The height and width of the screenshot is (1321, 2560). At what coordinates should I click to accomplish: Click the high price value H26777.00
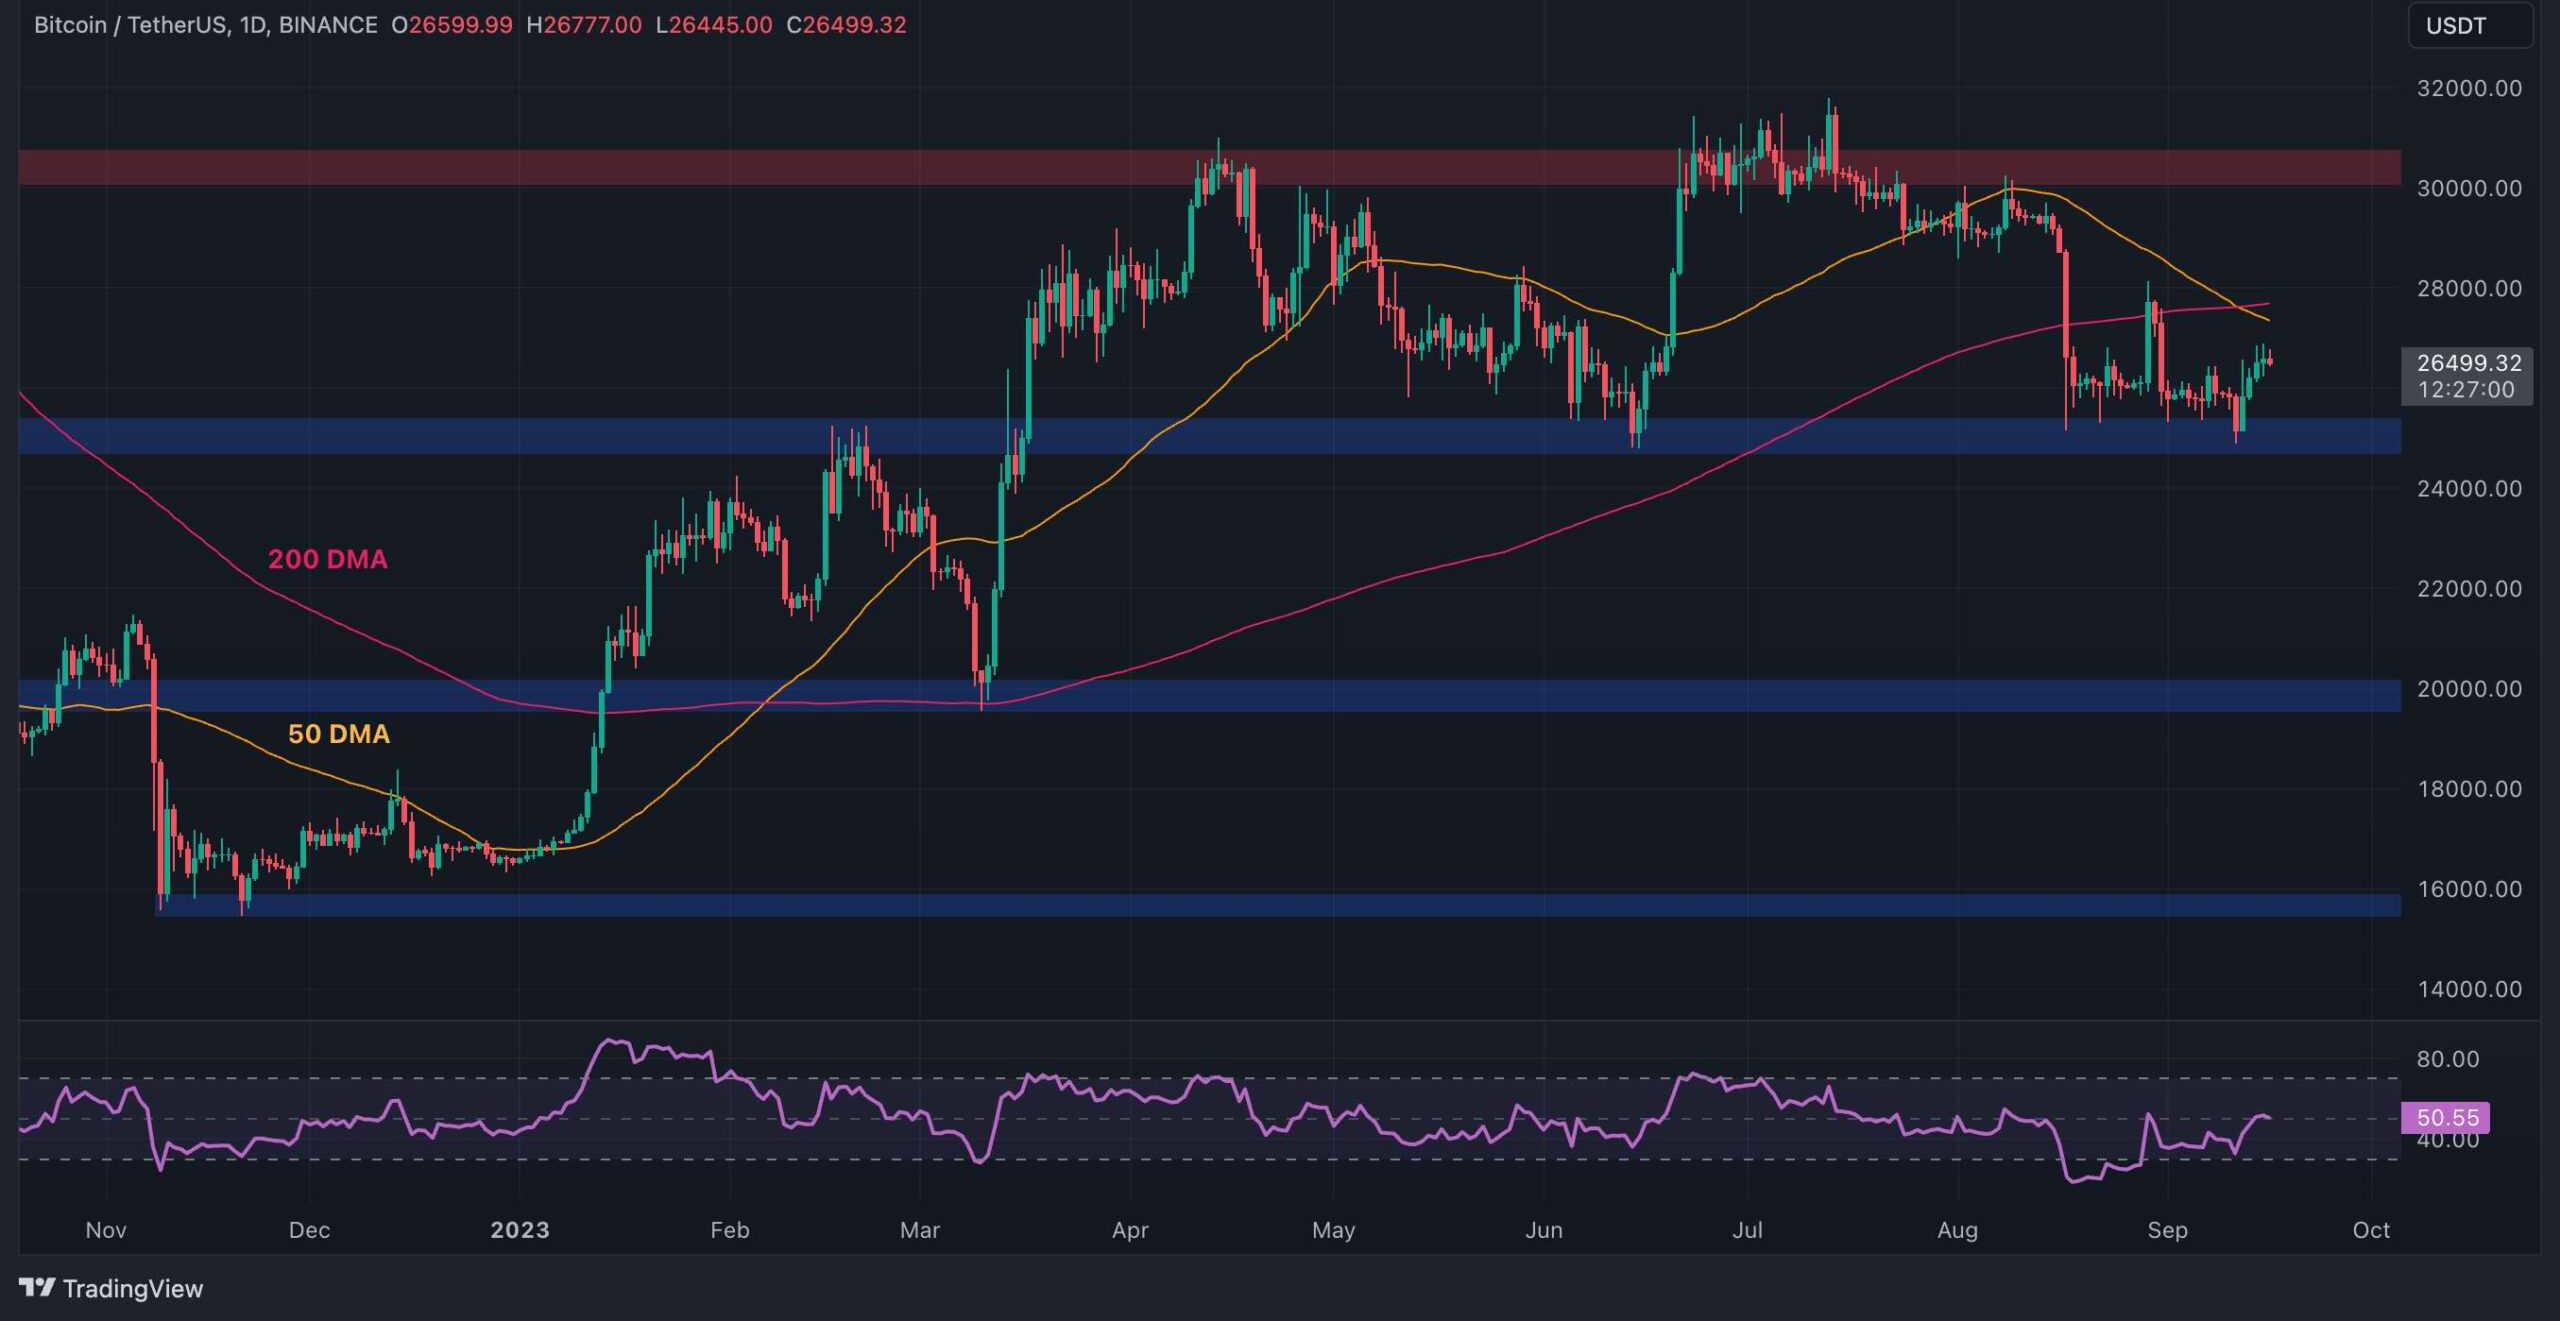point(584,25)
